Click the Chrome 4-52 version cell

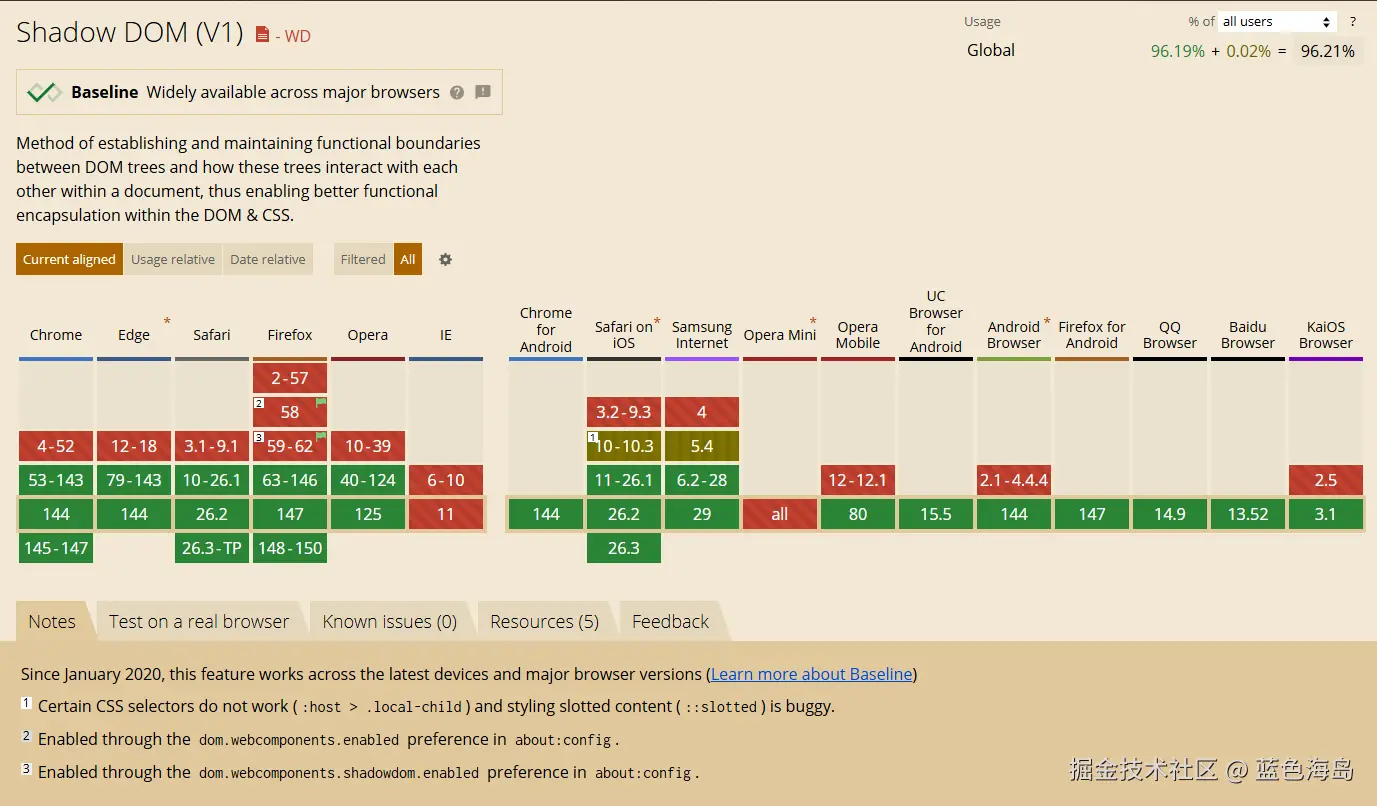(56, 446)
